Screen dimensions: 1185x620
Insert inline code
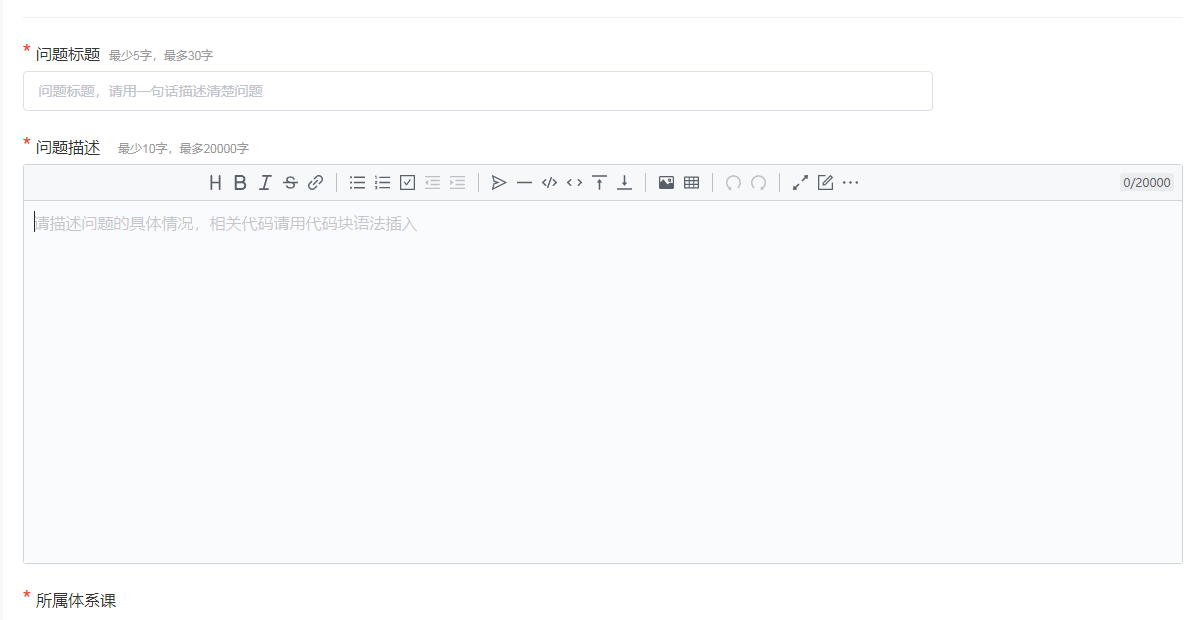574,183
